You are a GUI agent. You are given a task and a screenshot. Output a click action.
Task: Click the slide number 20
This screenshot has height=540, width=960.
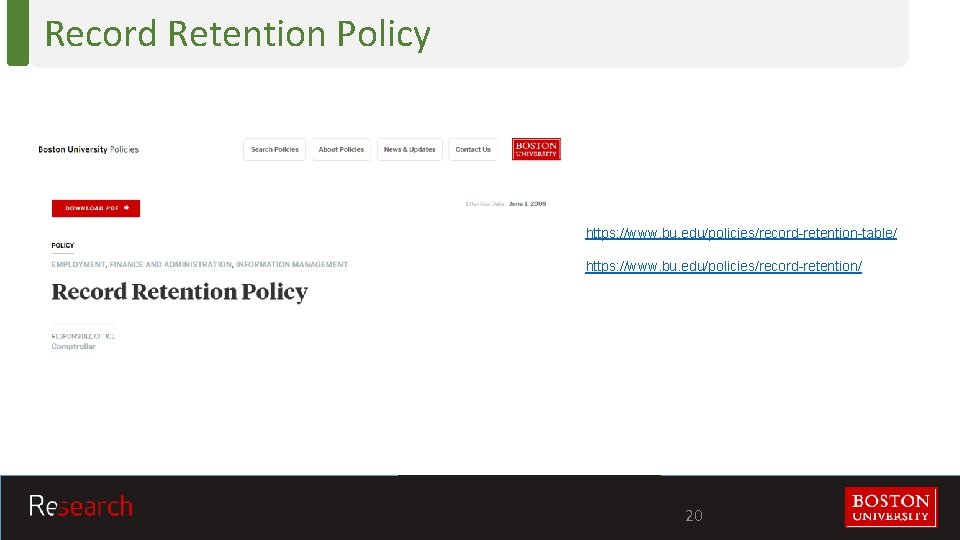point(694,516)
